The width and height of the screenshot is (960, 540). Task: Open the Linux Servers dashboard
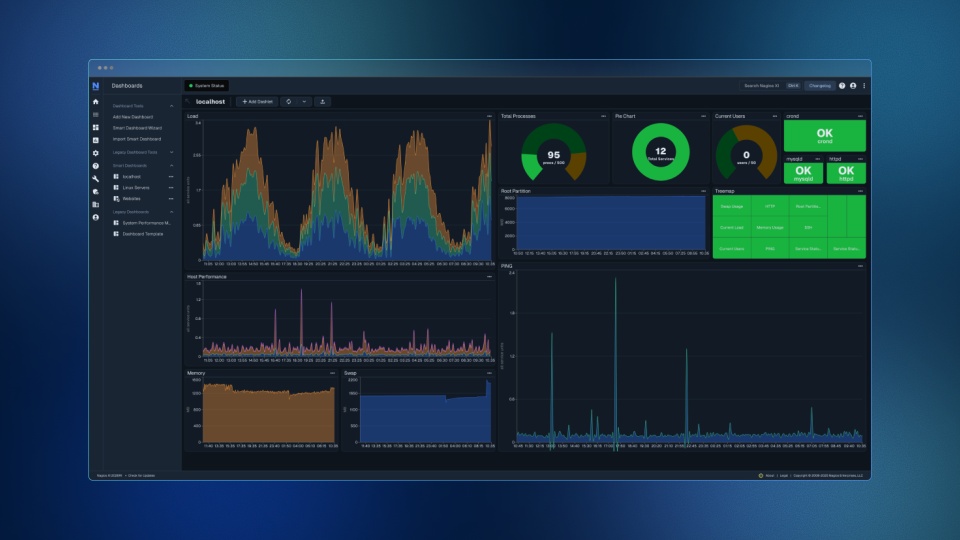(136, 188)
